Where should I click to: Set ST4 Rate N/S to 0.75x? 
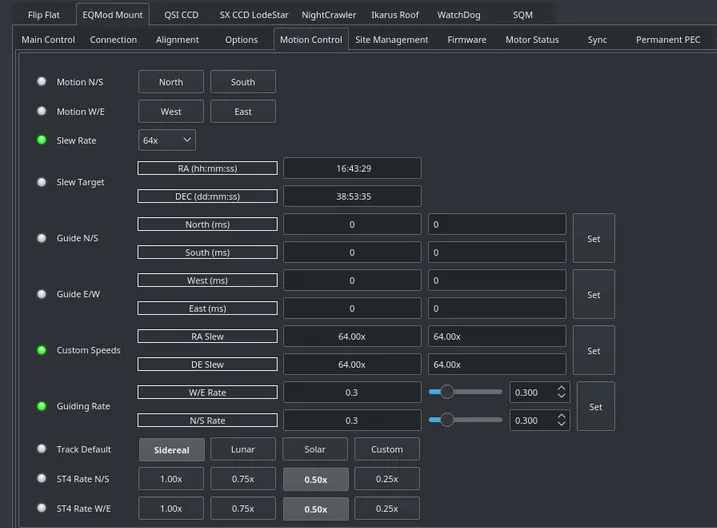[243, 479]
